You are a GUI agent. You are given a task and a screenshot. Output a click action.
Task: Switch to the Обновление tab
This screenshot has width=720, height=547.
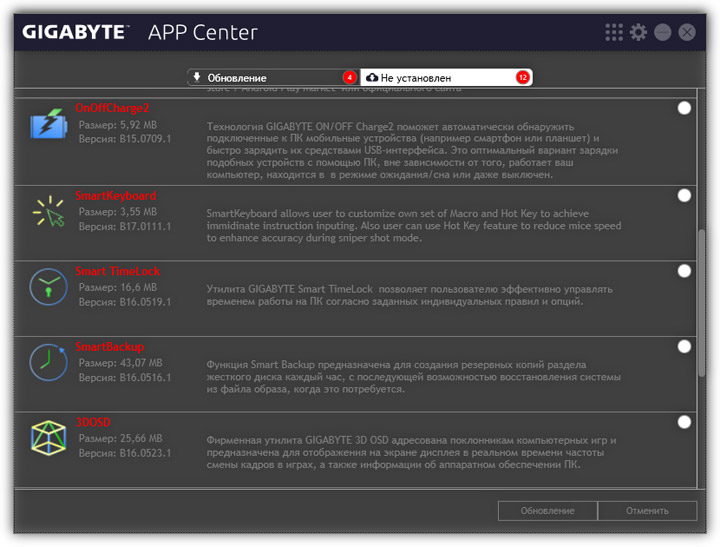[x=274, y=78]
